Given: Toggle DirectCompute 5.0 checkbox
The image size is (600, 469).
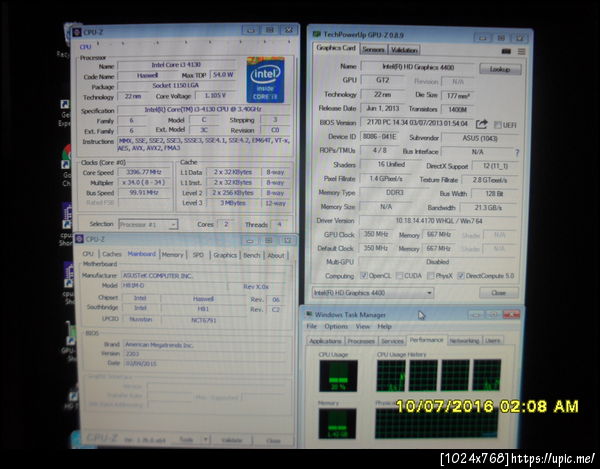Looking at the screenshot, I should [461, 275].
